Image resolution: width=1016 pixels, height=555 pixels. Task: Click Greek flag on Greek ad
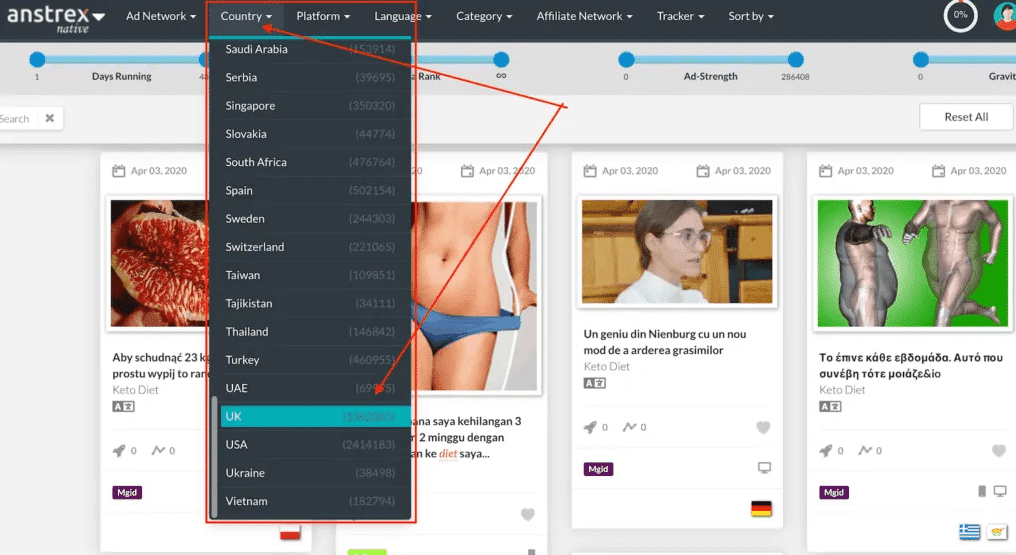(969, 532)
